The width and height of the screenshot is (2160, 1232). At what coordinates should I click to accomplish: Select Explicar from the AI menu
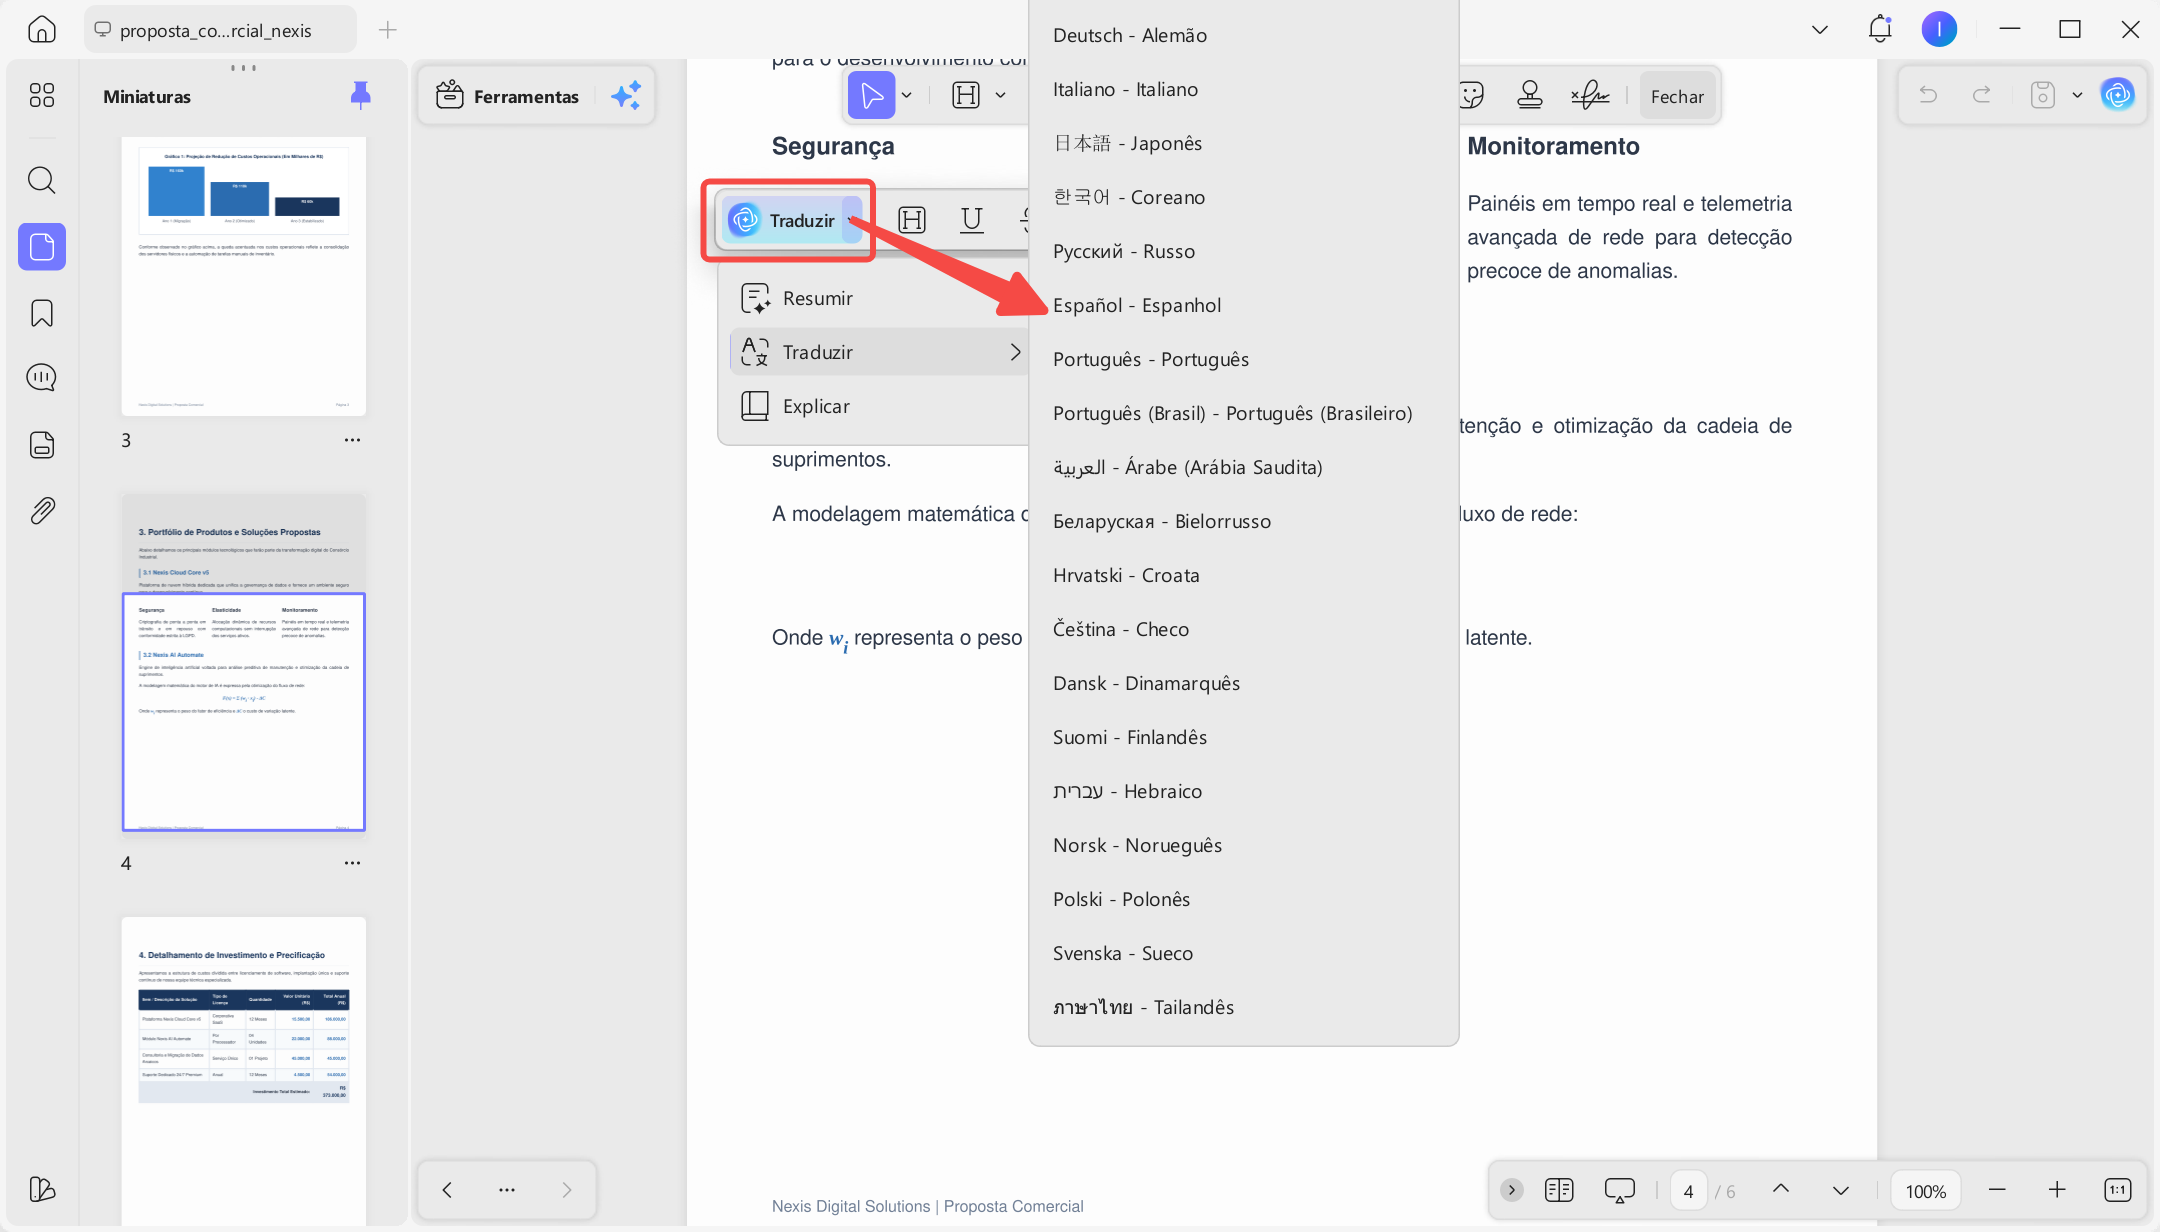click(x=875, y=406)
